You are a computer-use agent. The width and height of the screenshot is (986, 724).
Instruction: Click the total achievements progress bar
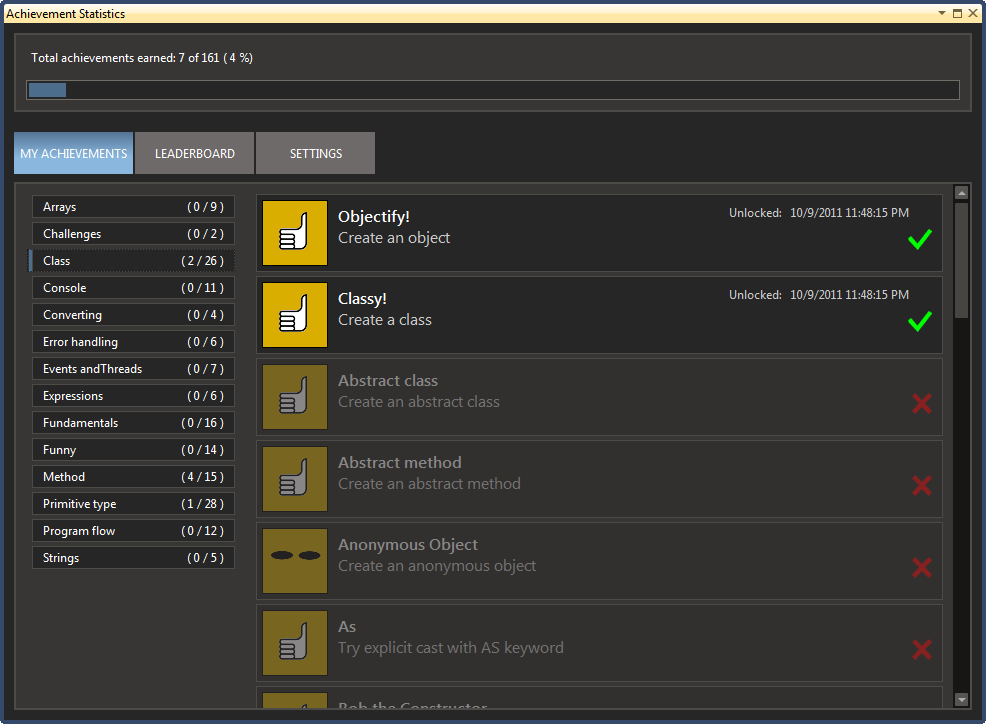[493, 90]
